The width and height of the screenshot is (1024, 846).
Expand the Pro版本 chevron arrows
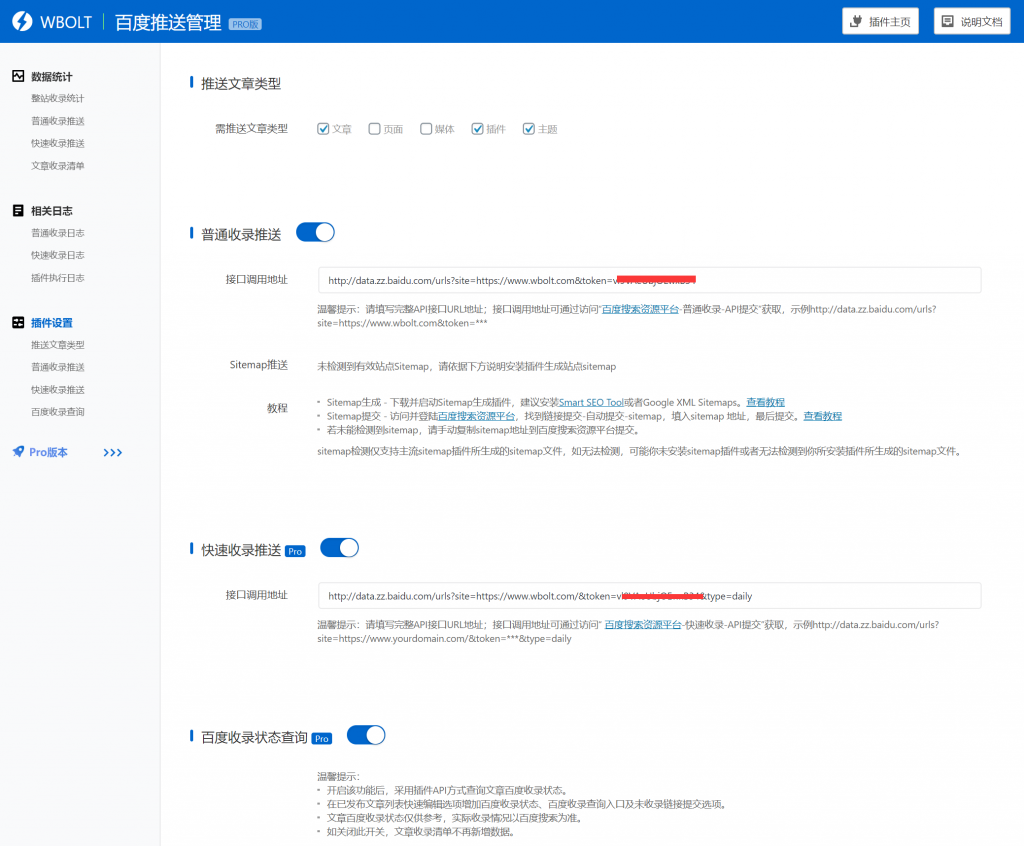click(x=112, y=452)
